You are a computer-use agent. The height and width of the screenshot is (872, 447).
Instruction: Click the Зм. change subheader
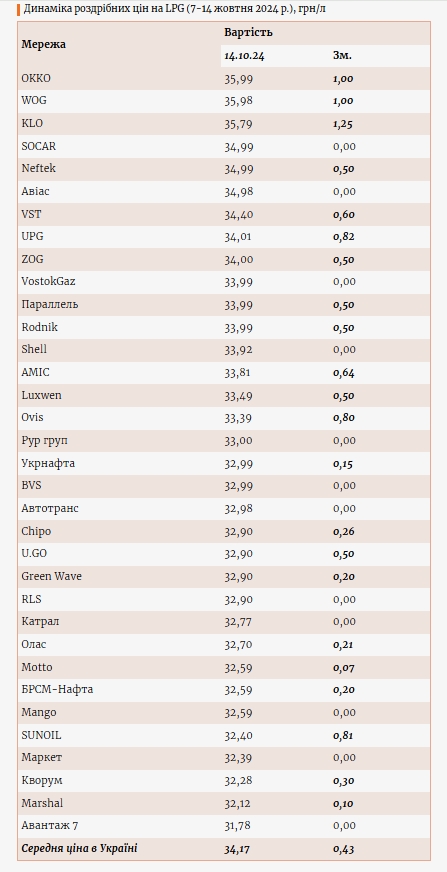pyautogui.click(x=342, y=56)
